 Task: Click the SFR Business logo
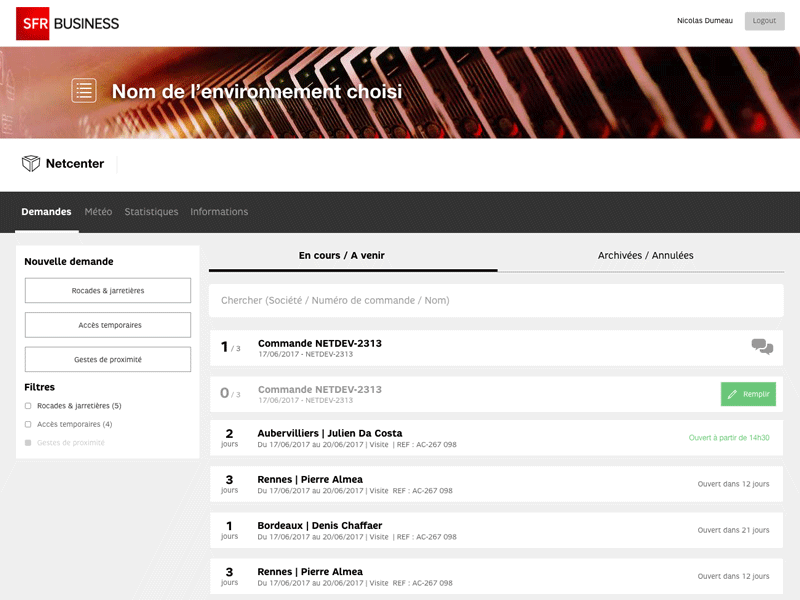(x=66, y=23)
